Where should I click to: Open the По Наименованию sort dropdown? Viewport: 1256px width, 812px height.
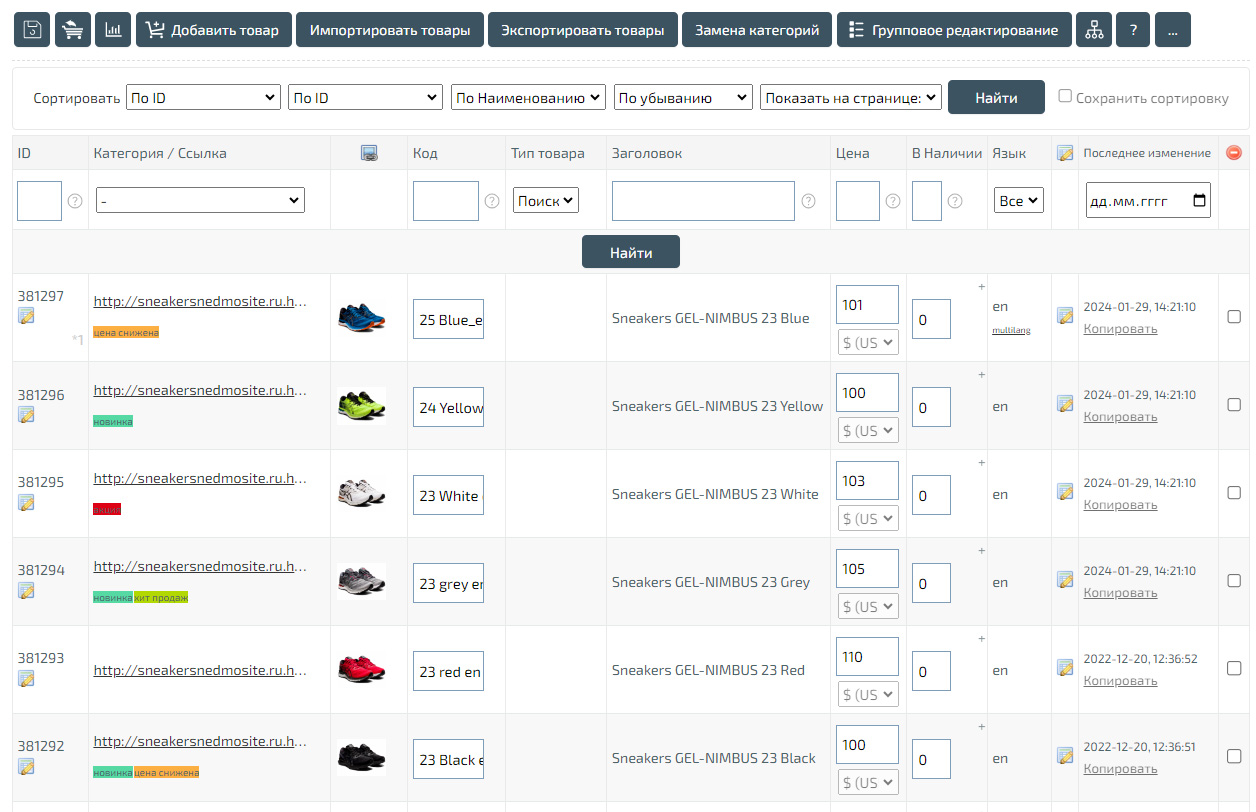528,97
